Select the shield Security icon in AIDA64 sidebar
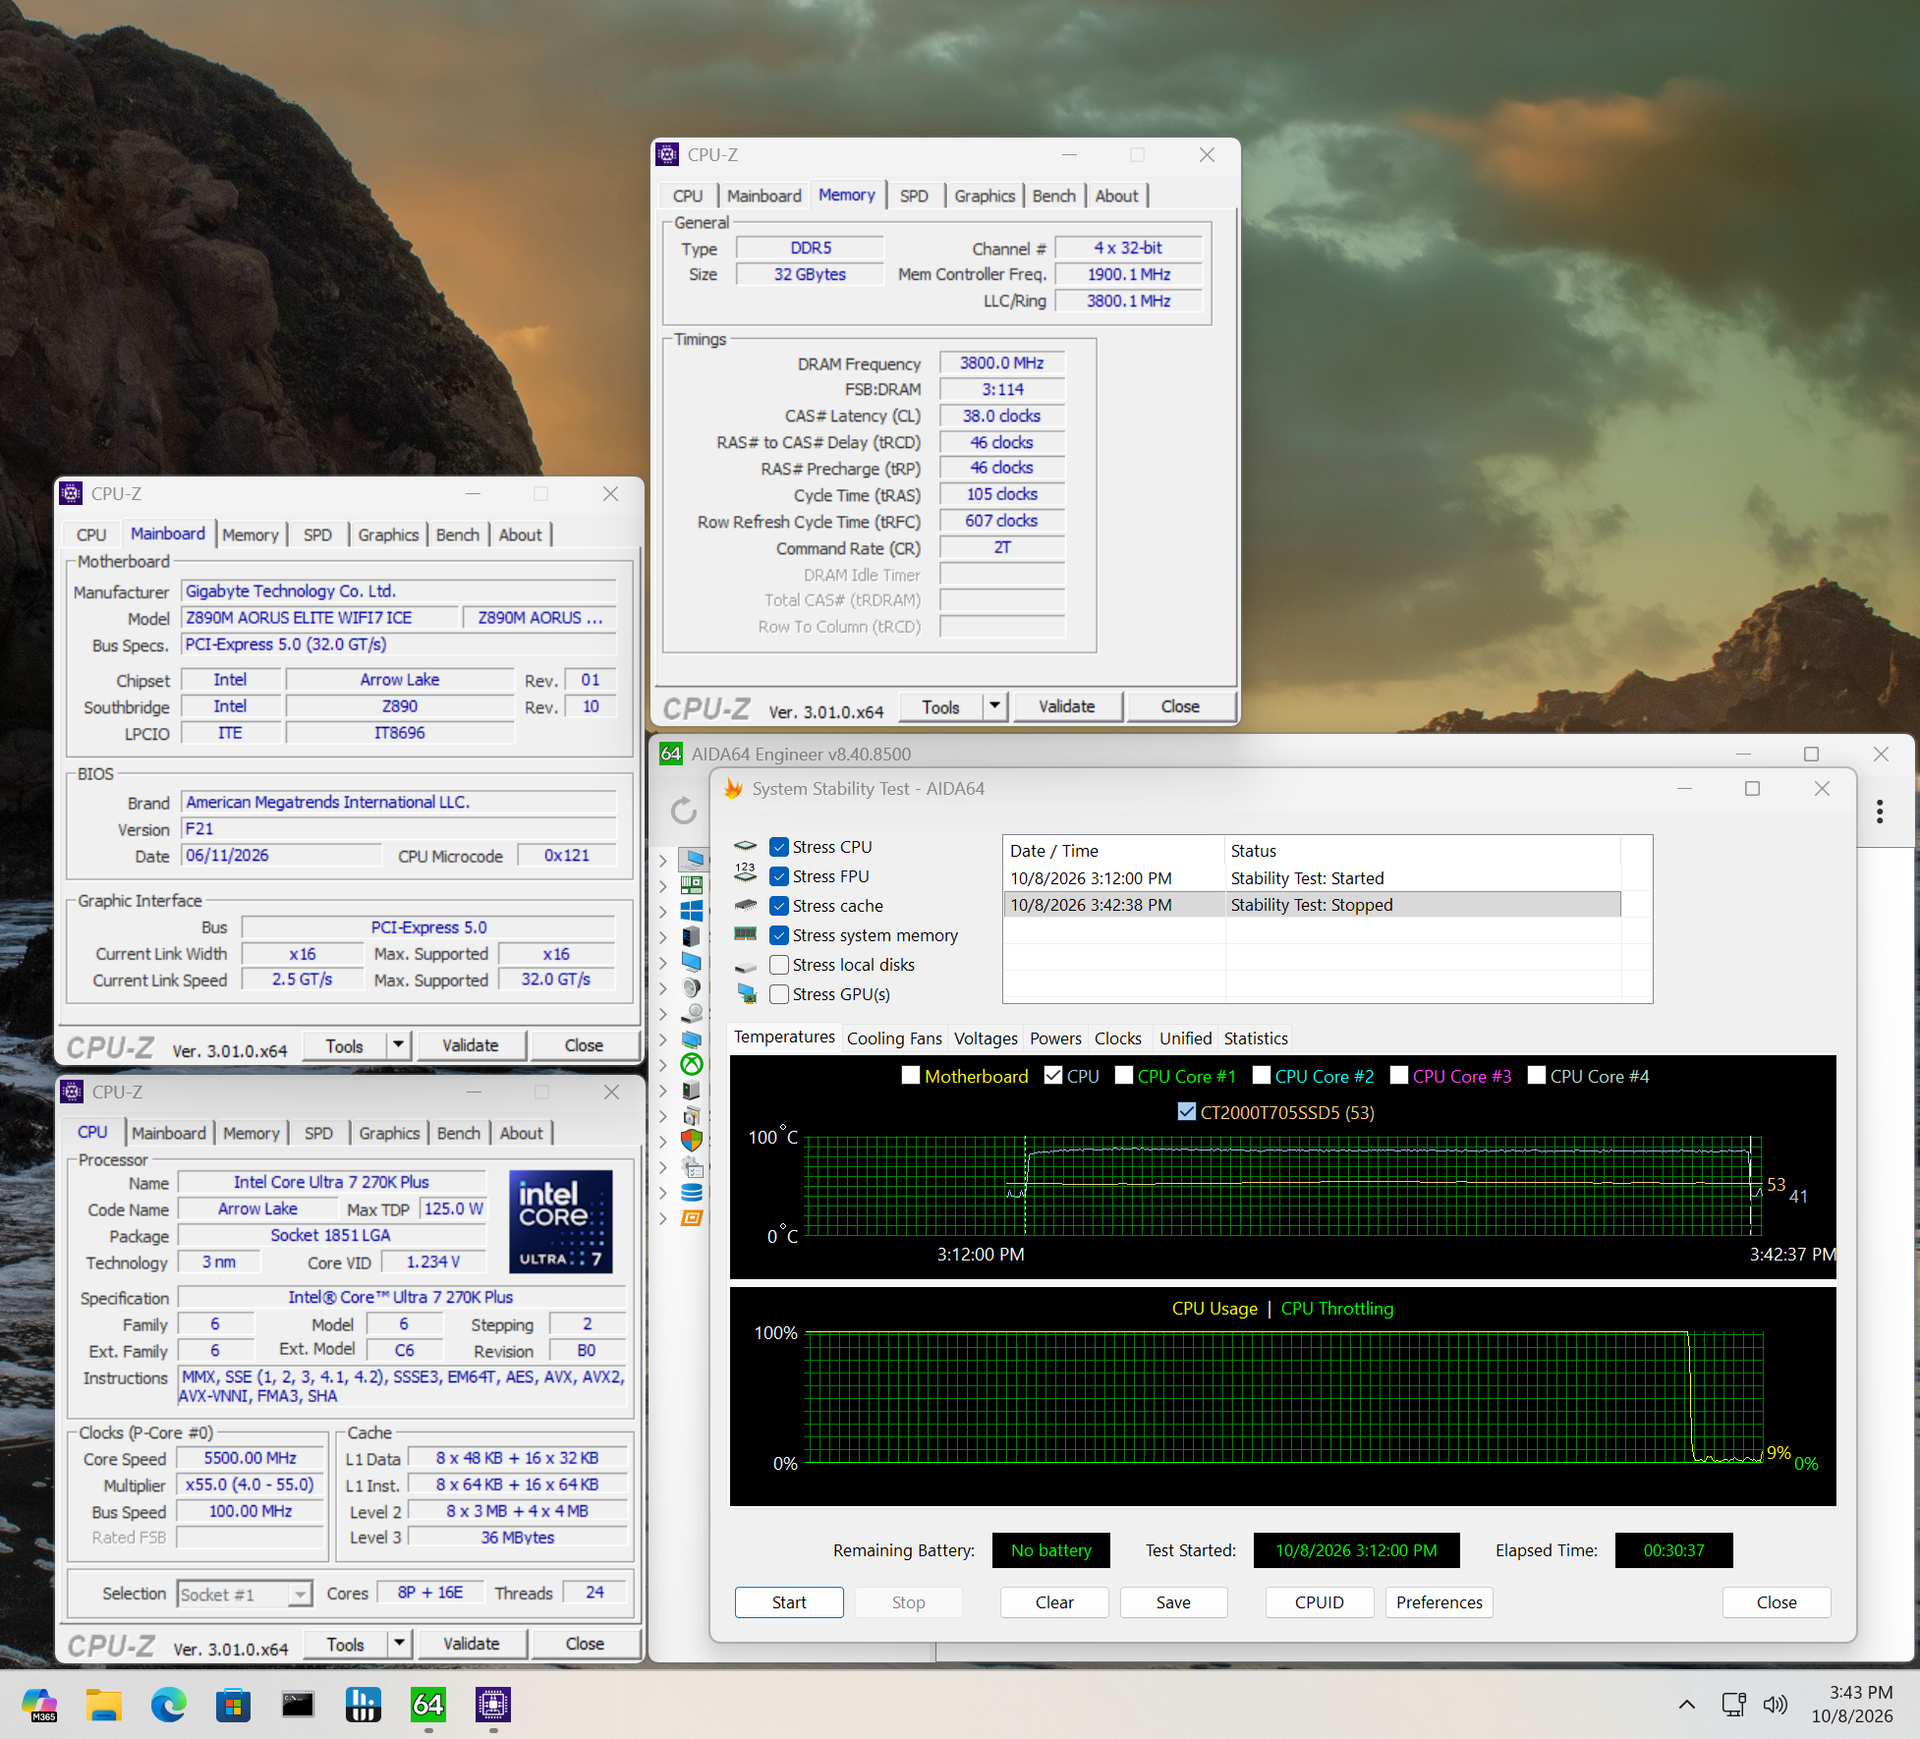Screen dimensions: 1920x1739 691,1141
